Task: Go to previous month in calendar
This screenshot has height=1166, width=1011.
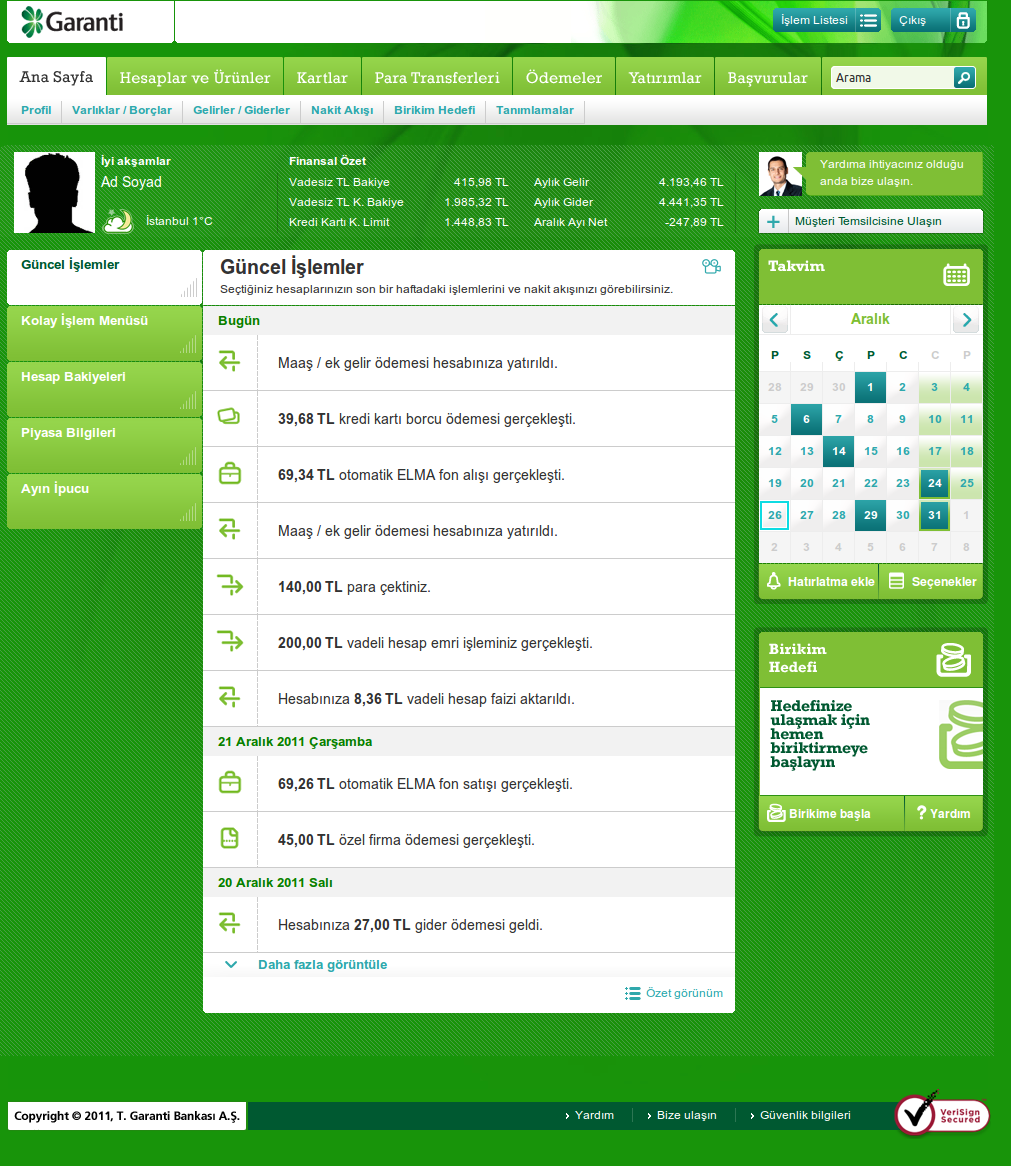Action: tap(774, 320)
